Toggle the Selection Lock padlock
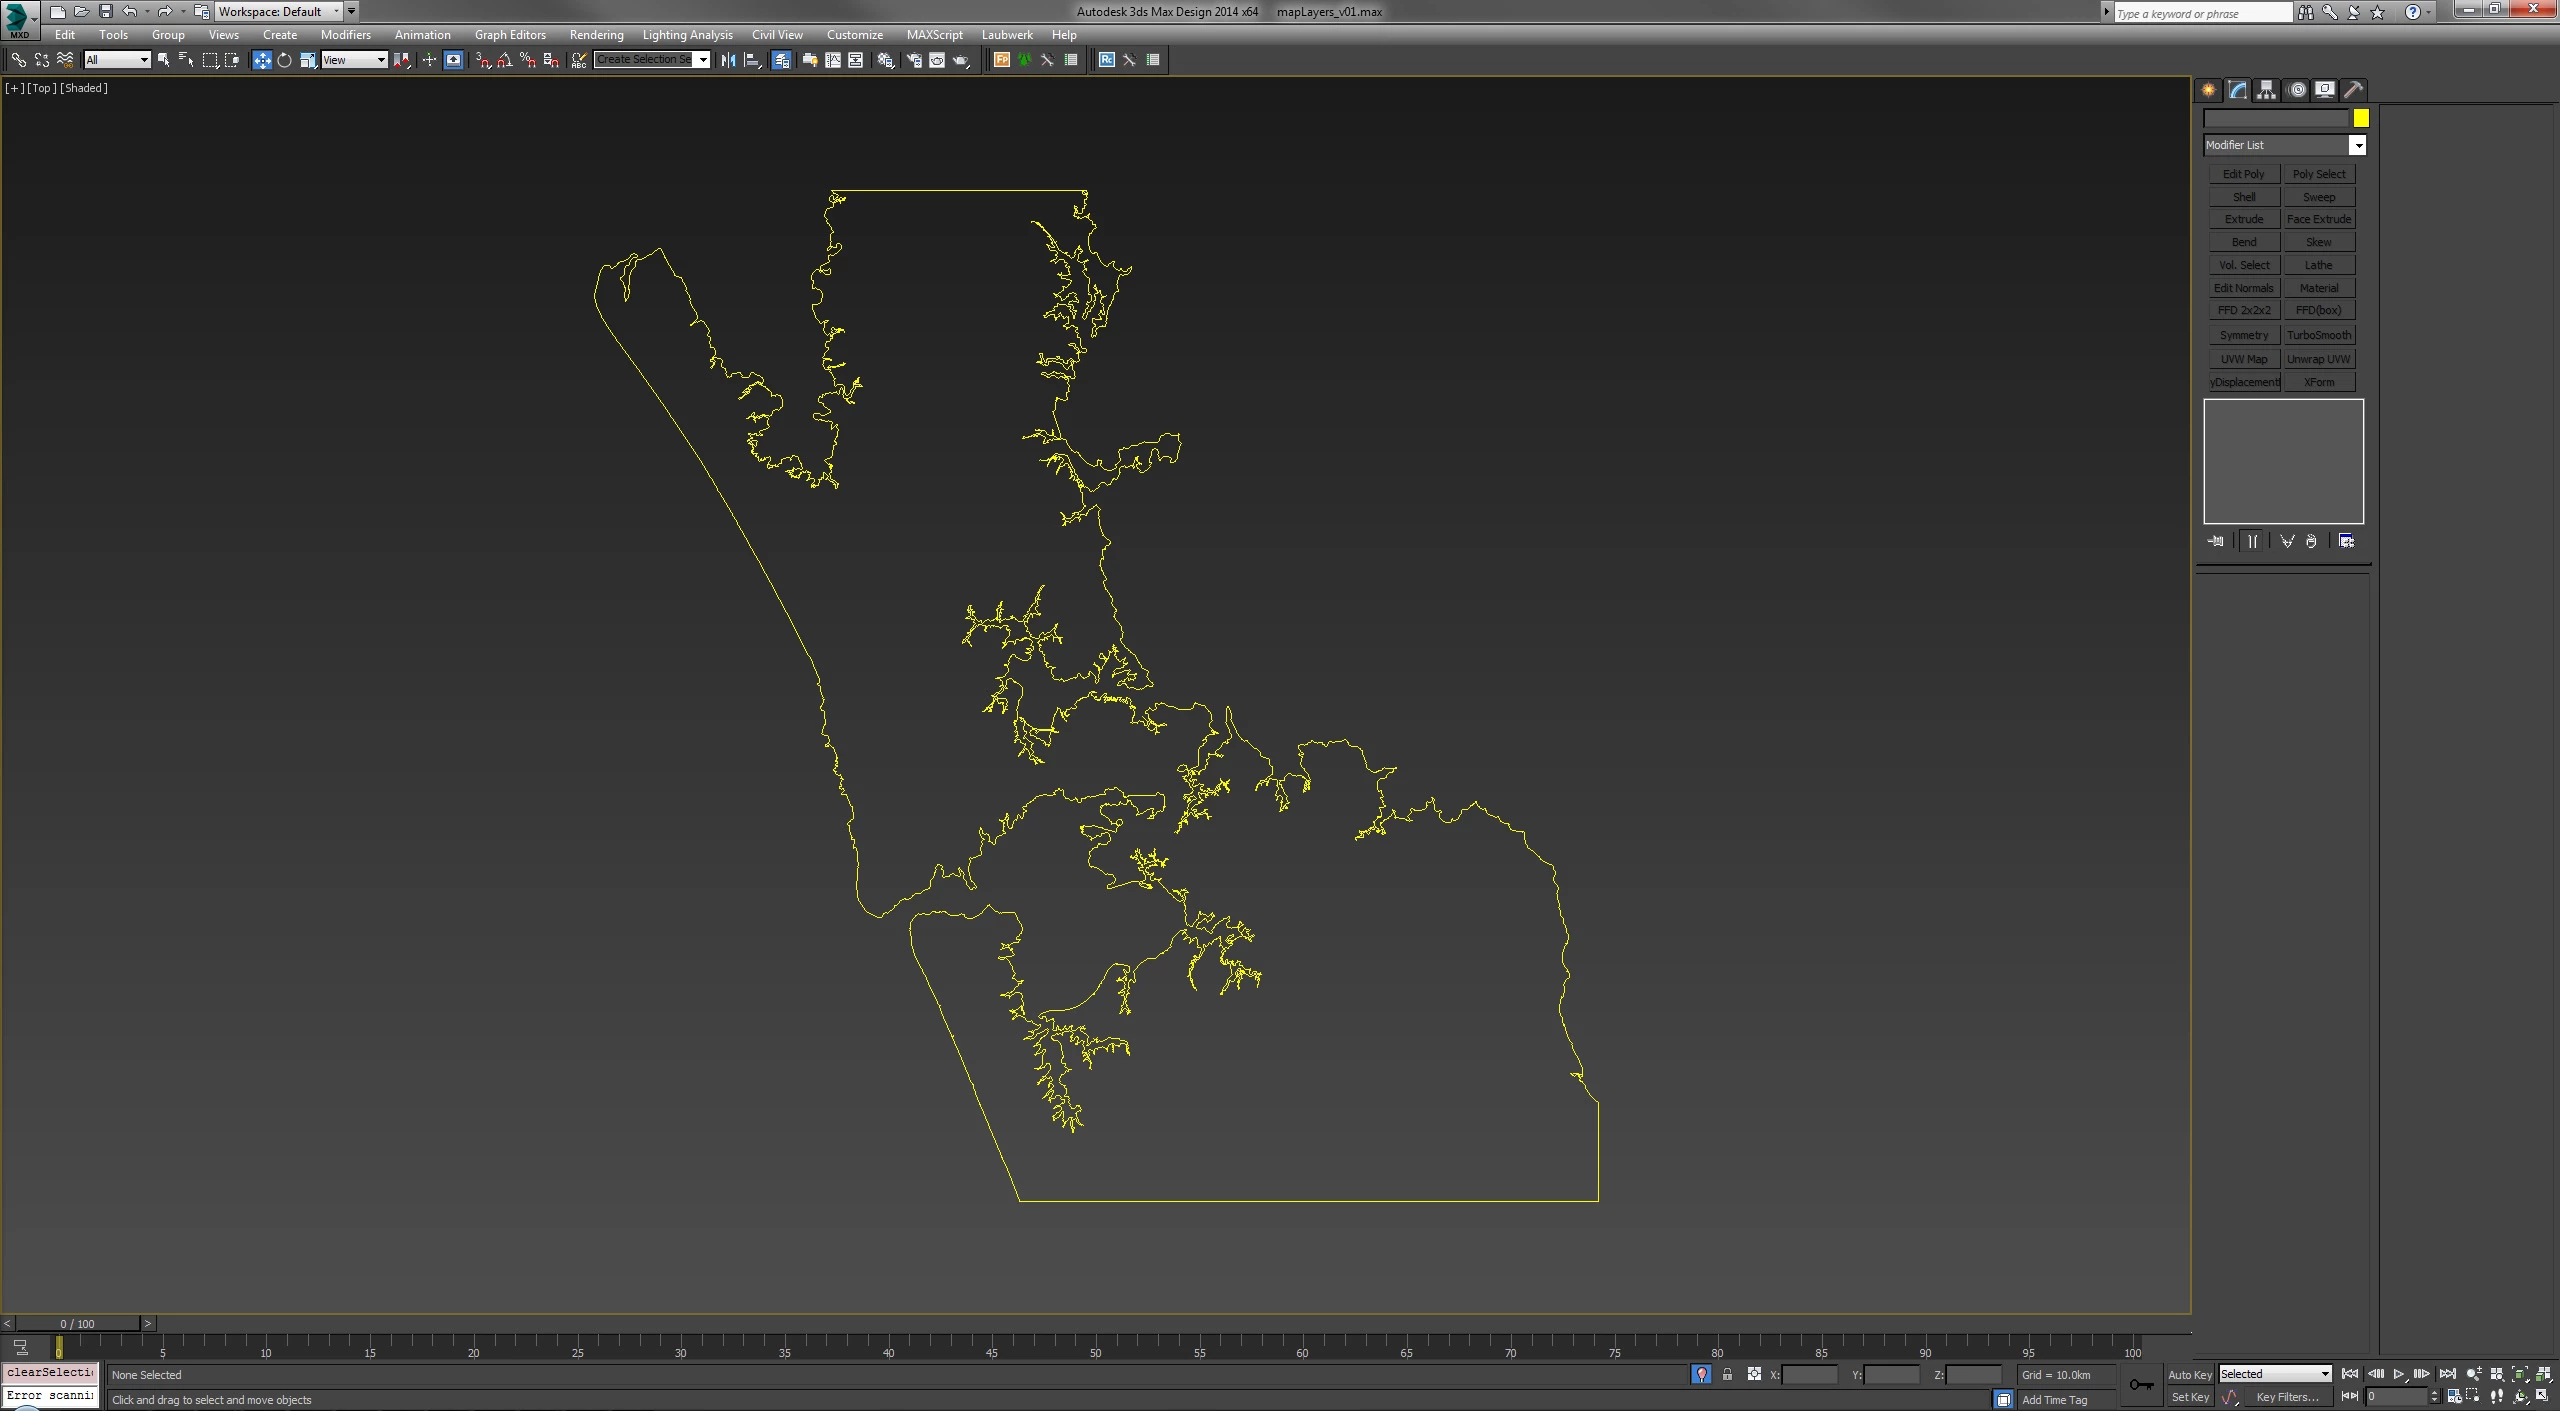This screenshot has height=1411, width=2560. click(x=1727, y=1375)
